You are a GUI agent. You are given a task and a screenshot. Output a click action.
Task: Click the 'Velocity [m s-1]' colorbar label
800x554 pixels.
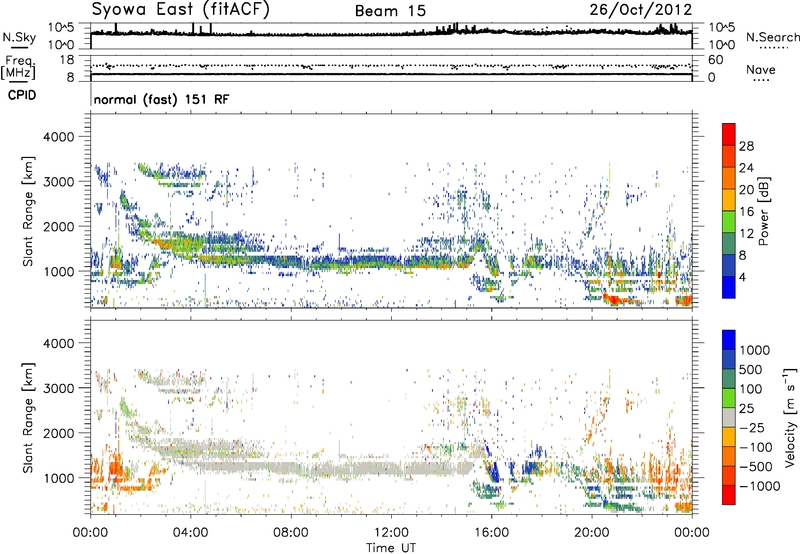tap(790, 417)
